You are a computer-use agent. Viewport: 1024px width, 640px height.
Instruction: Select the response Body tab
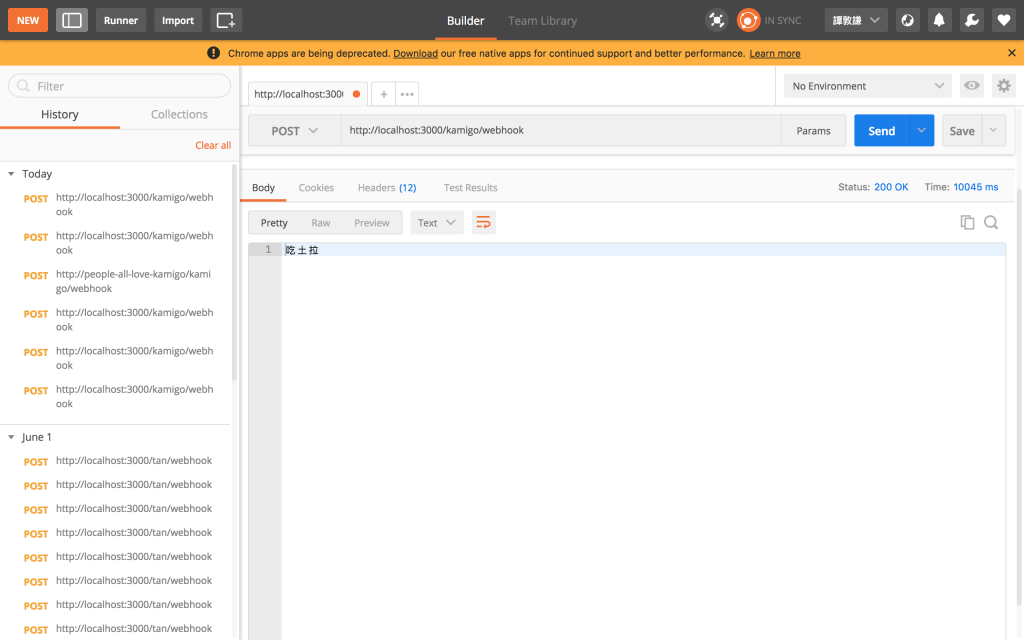coord(263,187)
